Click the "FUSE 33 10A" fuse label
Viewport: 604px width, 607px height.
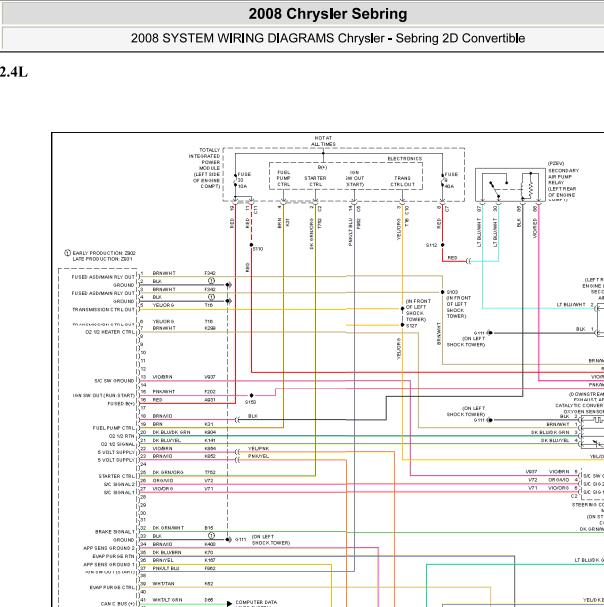coord(244,180)
